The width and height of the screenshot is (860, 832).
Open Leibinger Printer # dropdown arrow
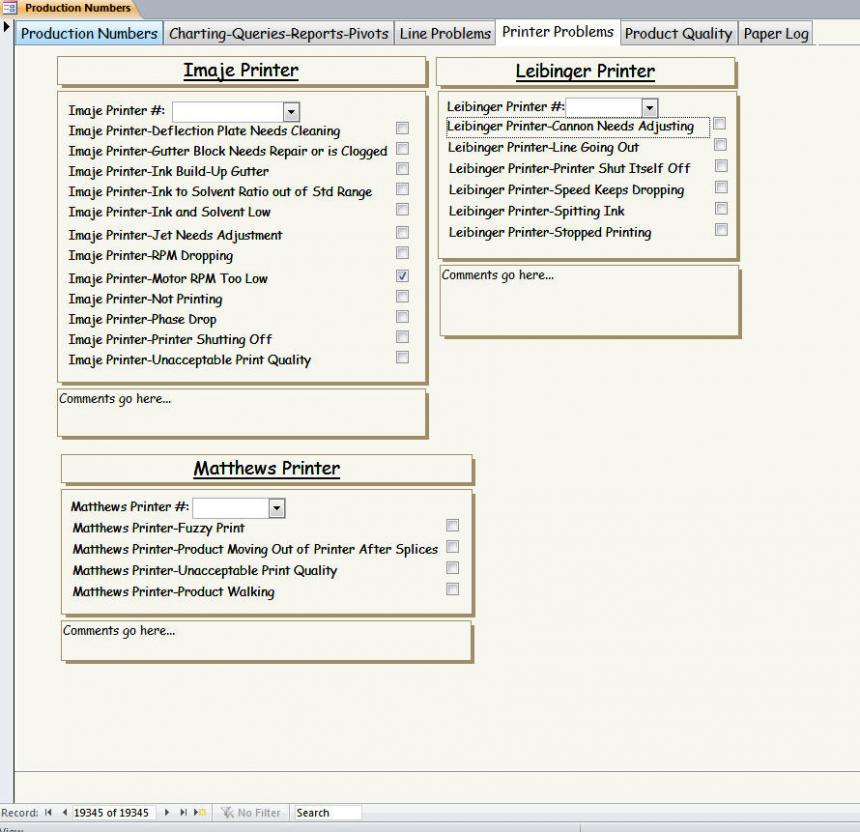649,108
